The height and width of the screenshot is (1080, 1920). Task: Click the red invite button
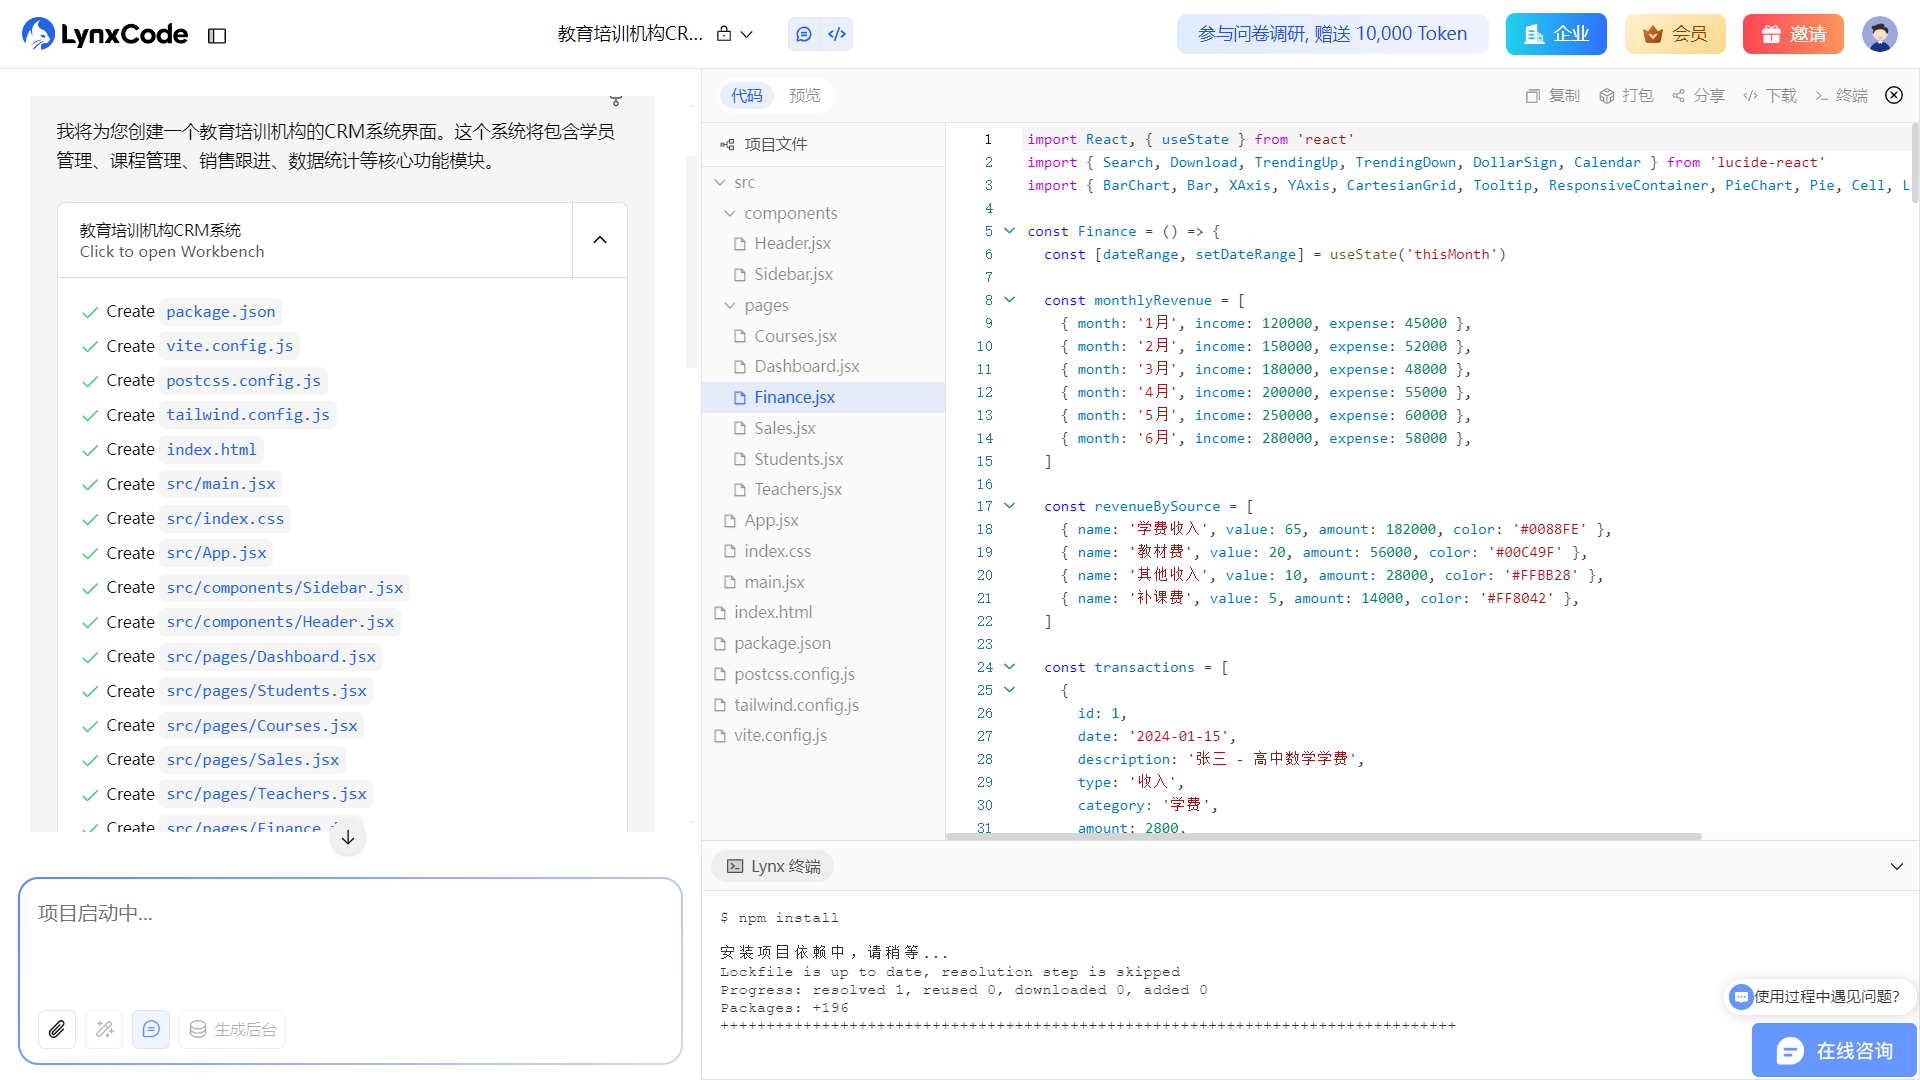point(1793,34)
